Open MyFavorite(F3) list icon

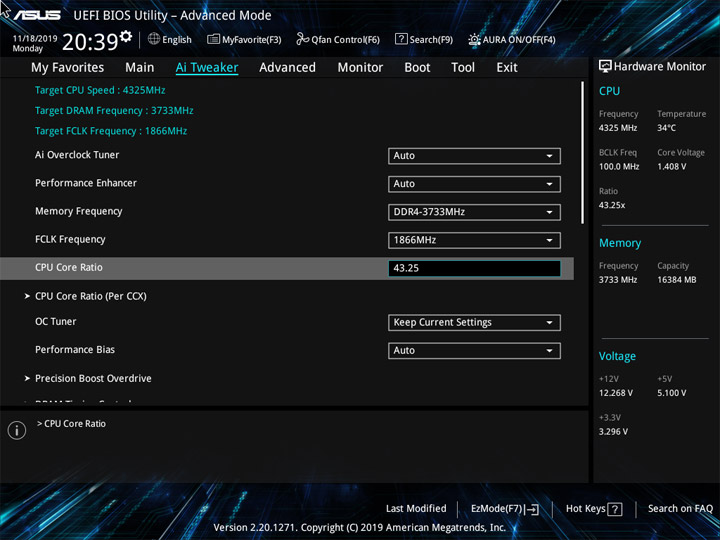[x=213, y=39]
